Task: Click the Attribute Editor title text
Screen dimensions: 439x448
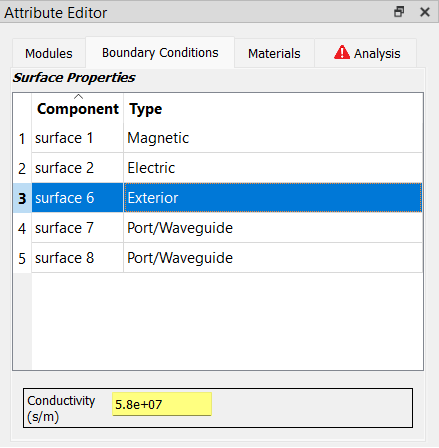Action: [55, 13]
